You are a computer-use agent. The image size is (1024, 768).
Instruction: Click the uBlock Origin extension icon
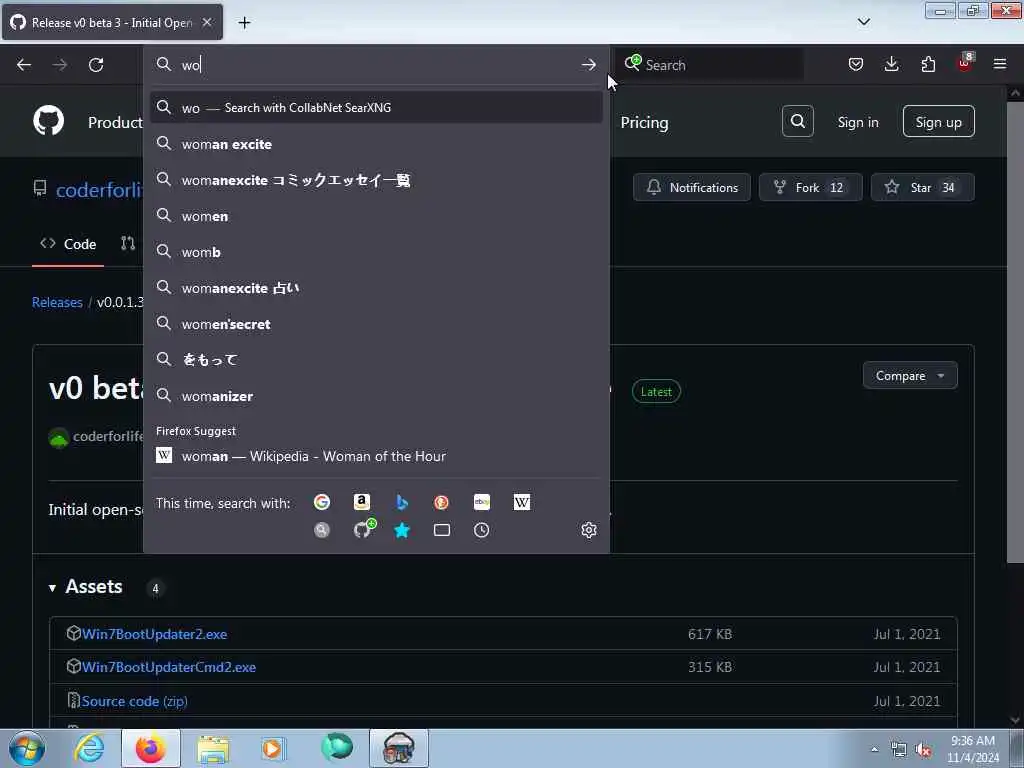965,63
